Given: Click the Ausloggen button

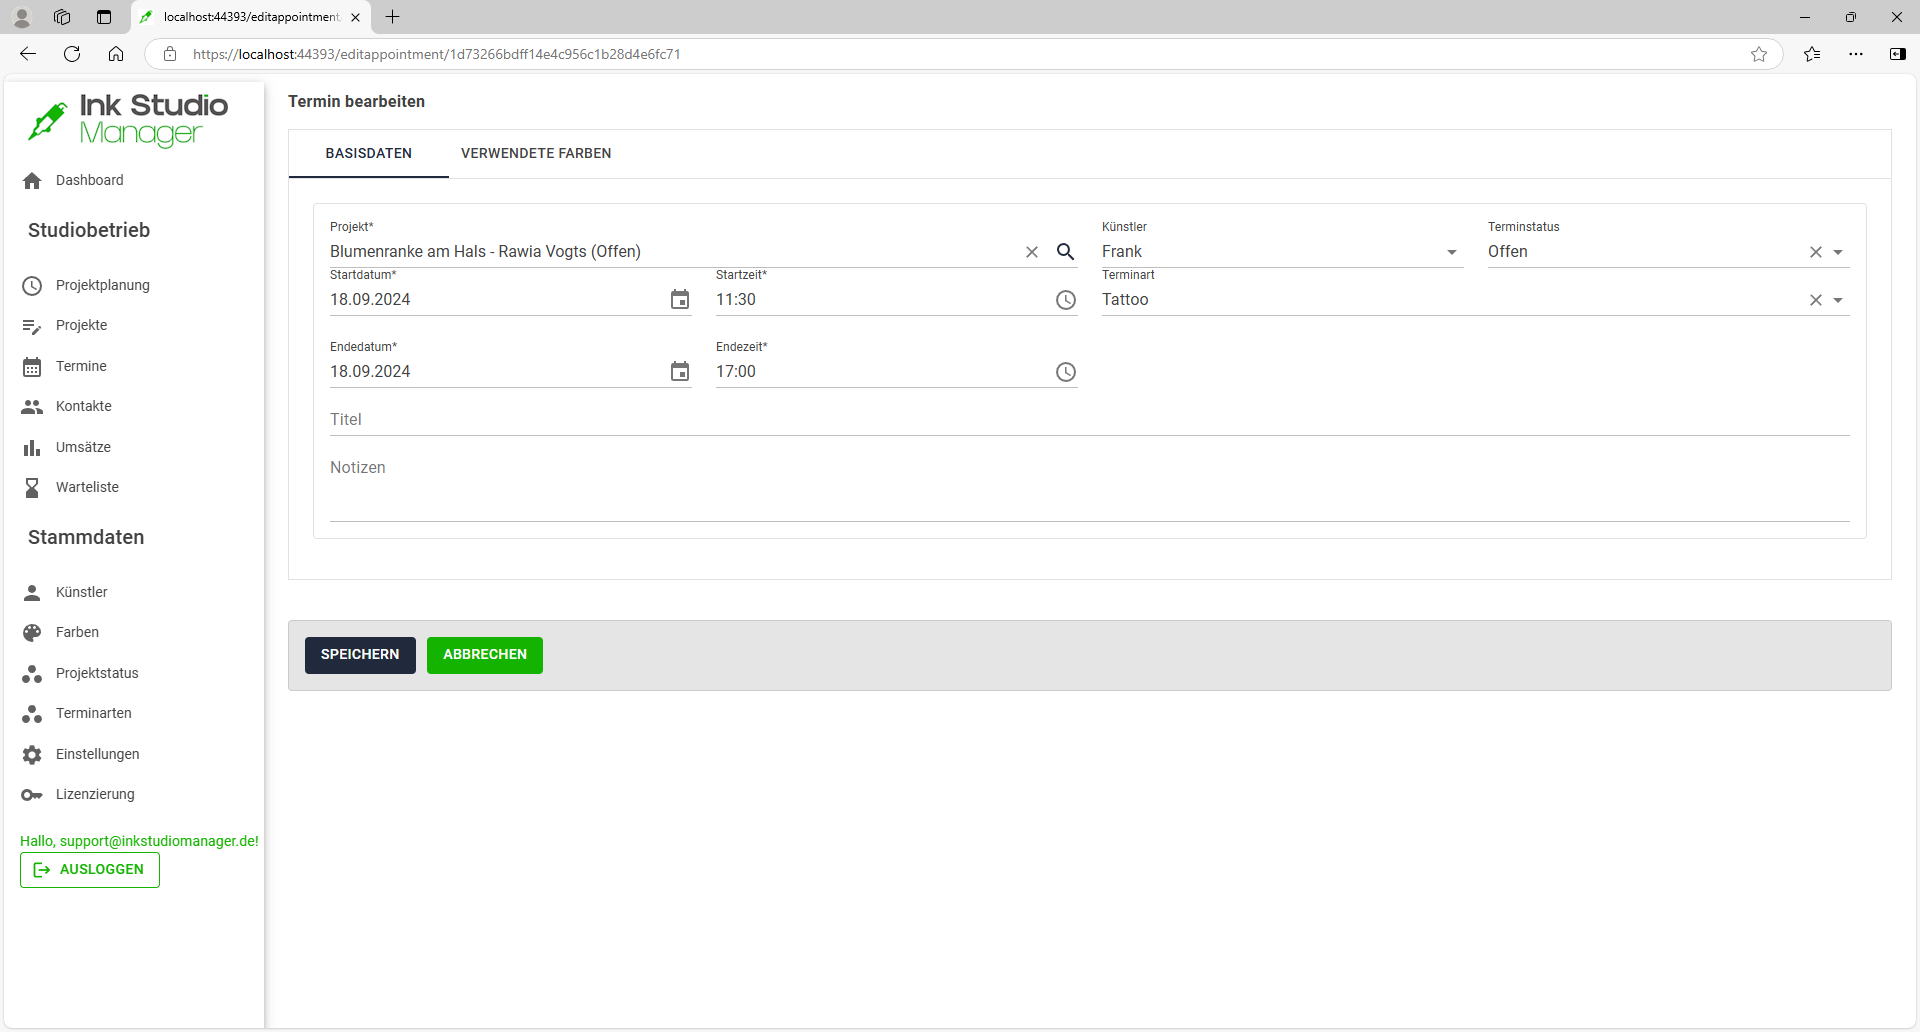Looking at the screenshot, I should pyautogui.click(x=90, y=870).
